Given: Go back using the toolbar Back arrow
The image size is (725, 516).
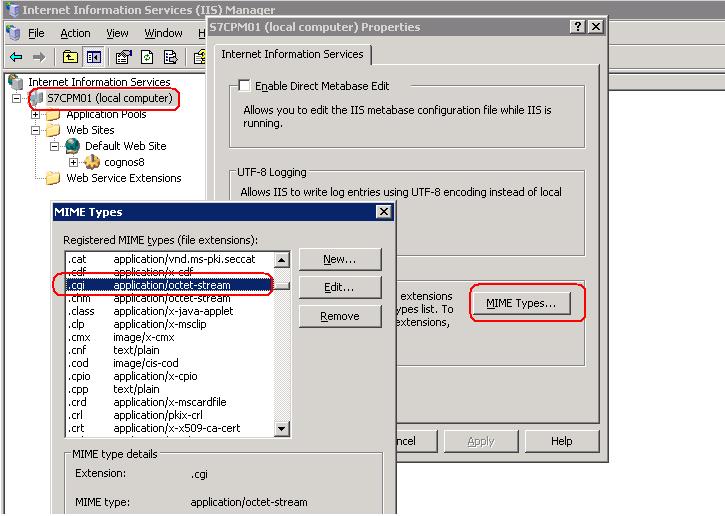Looking at the screenshot, I should click(16, 57).
